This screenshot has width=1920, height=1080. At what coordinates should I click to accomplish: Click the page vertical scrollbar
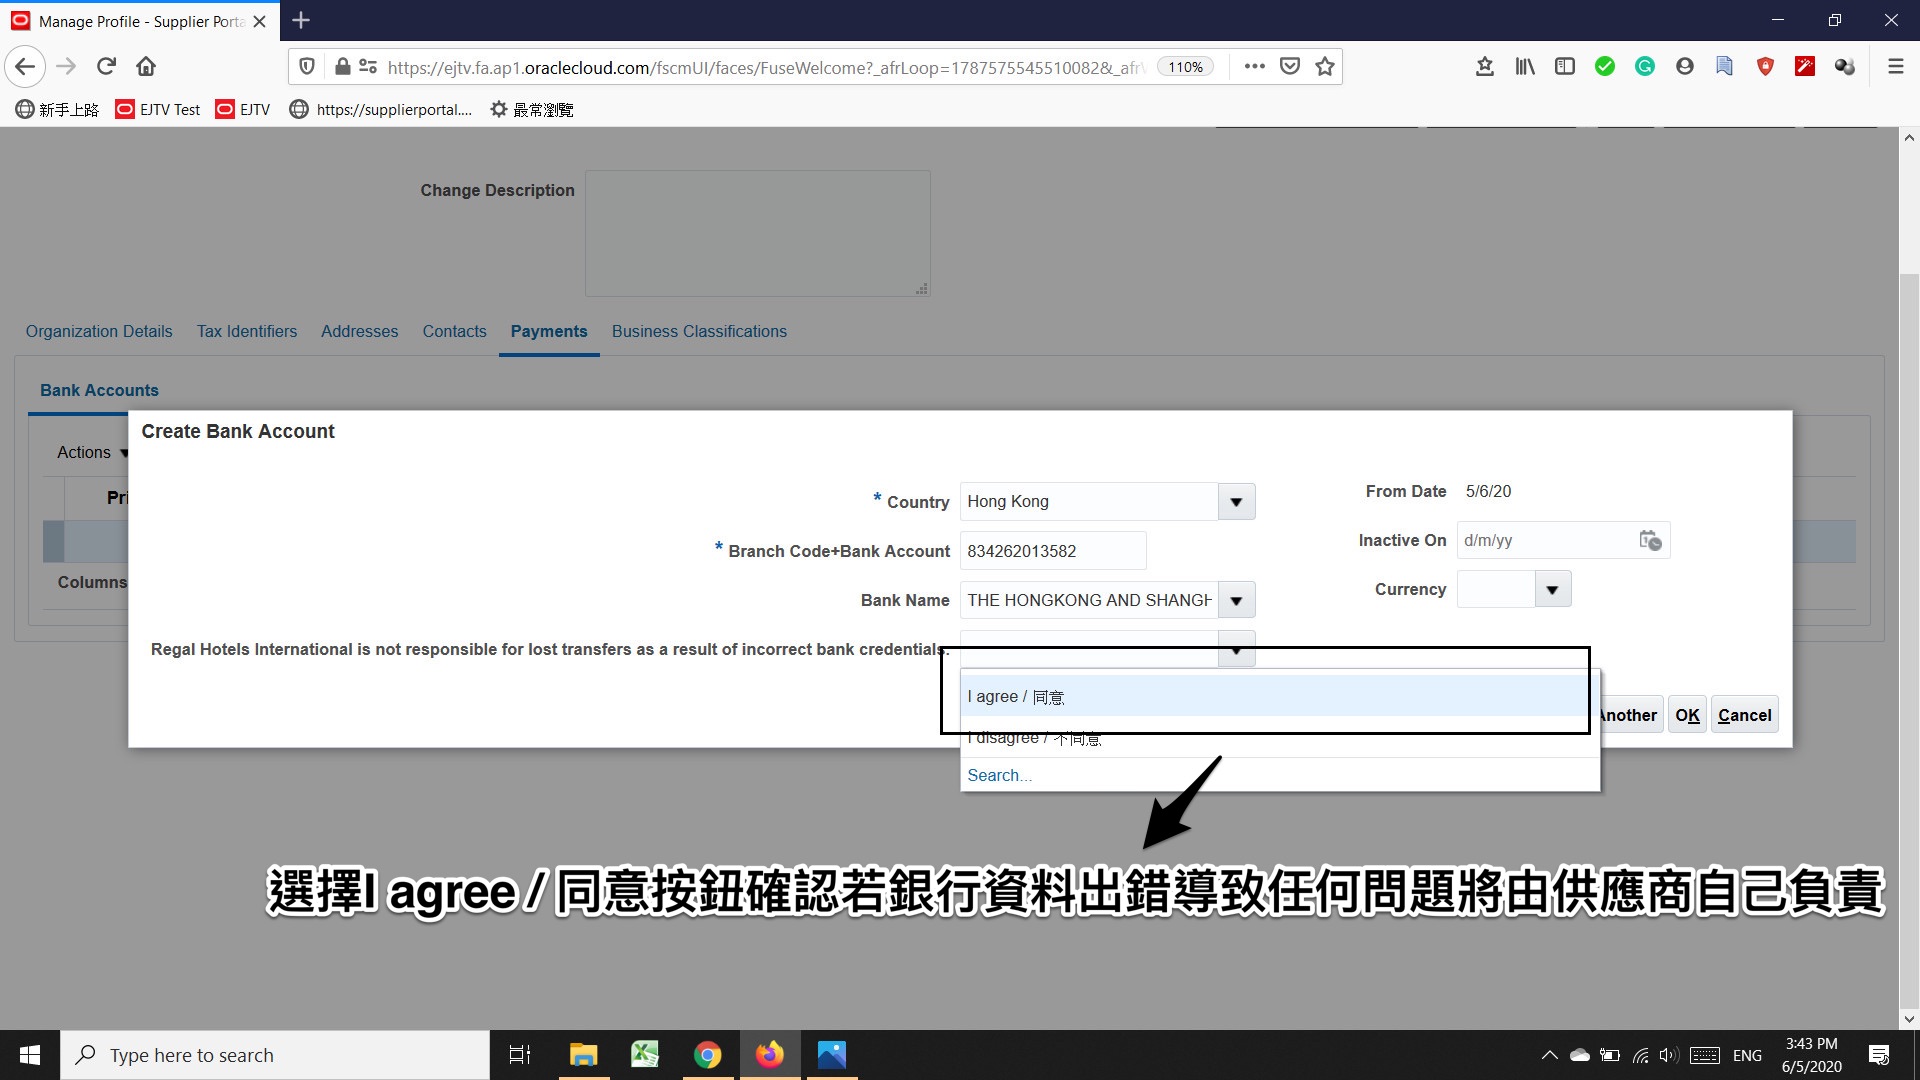[1909, 640]
